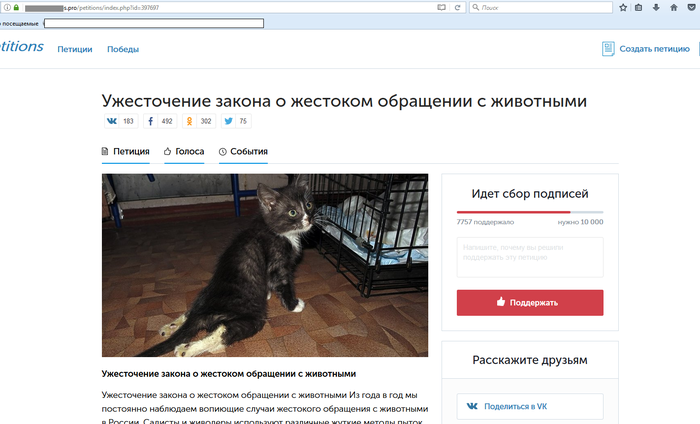Go to browser home page icon

pos(674,7)
